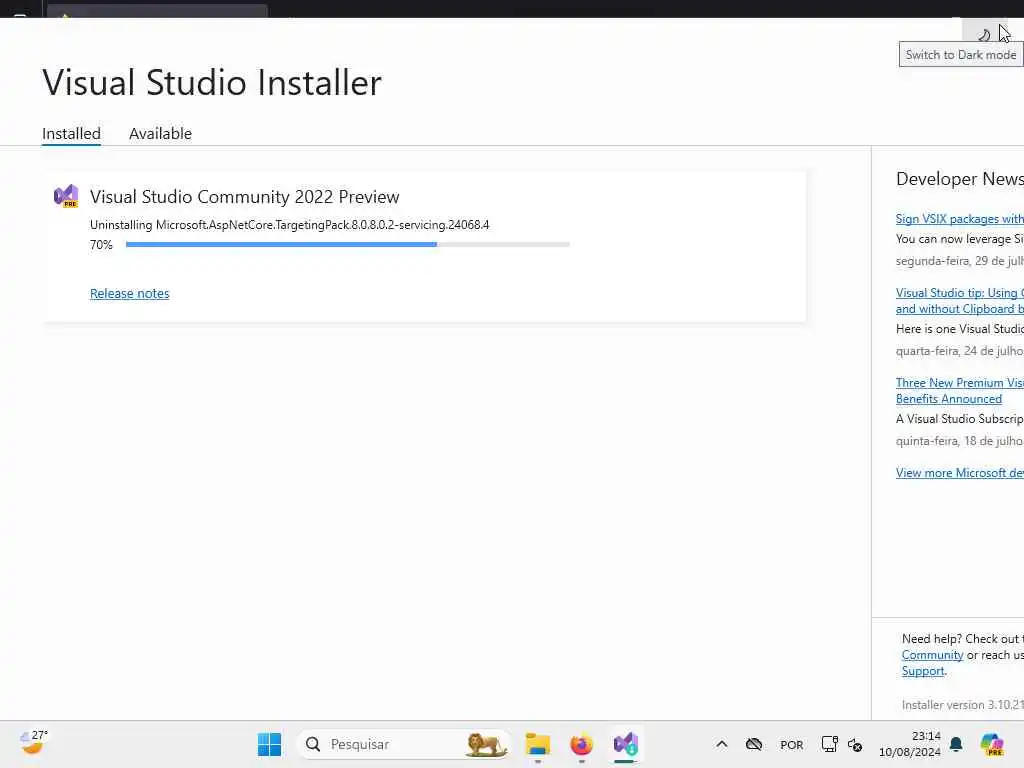
Task: Click the 'segunda-feira, 29 de' news date
Action: (x=959, y=261)
